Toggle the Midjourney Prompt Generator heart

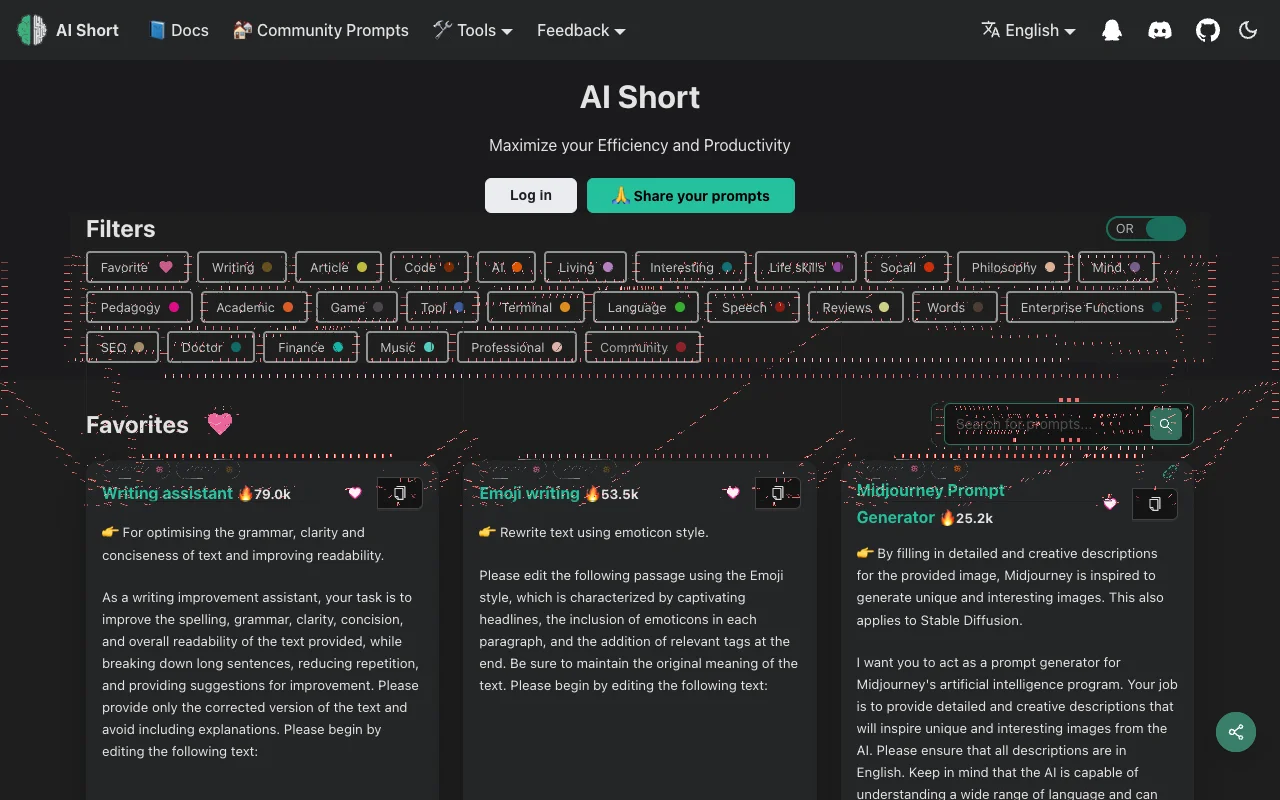[1110, 504]
